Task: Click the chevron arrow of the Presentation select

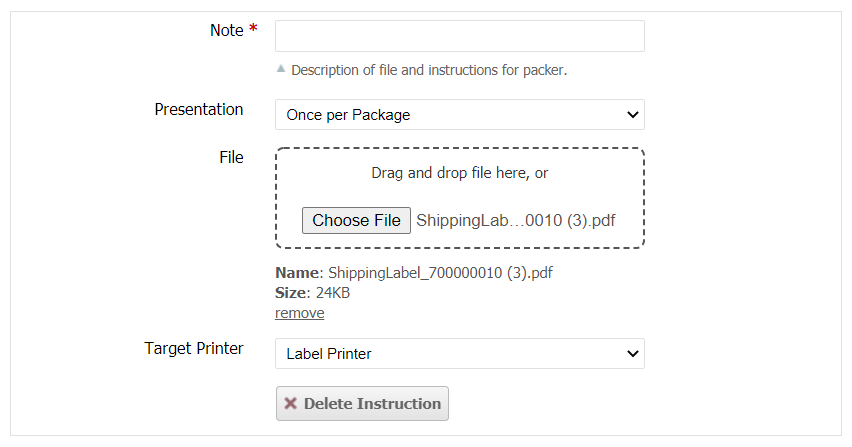Action: click(632, 114)
